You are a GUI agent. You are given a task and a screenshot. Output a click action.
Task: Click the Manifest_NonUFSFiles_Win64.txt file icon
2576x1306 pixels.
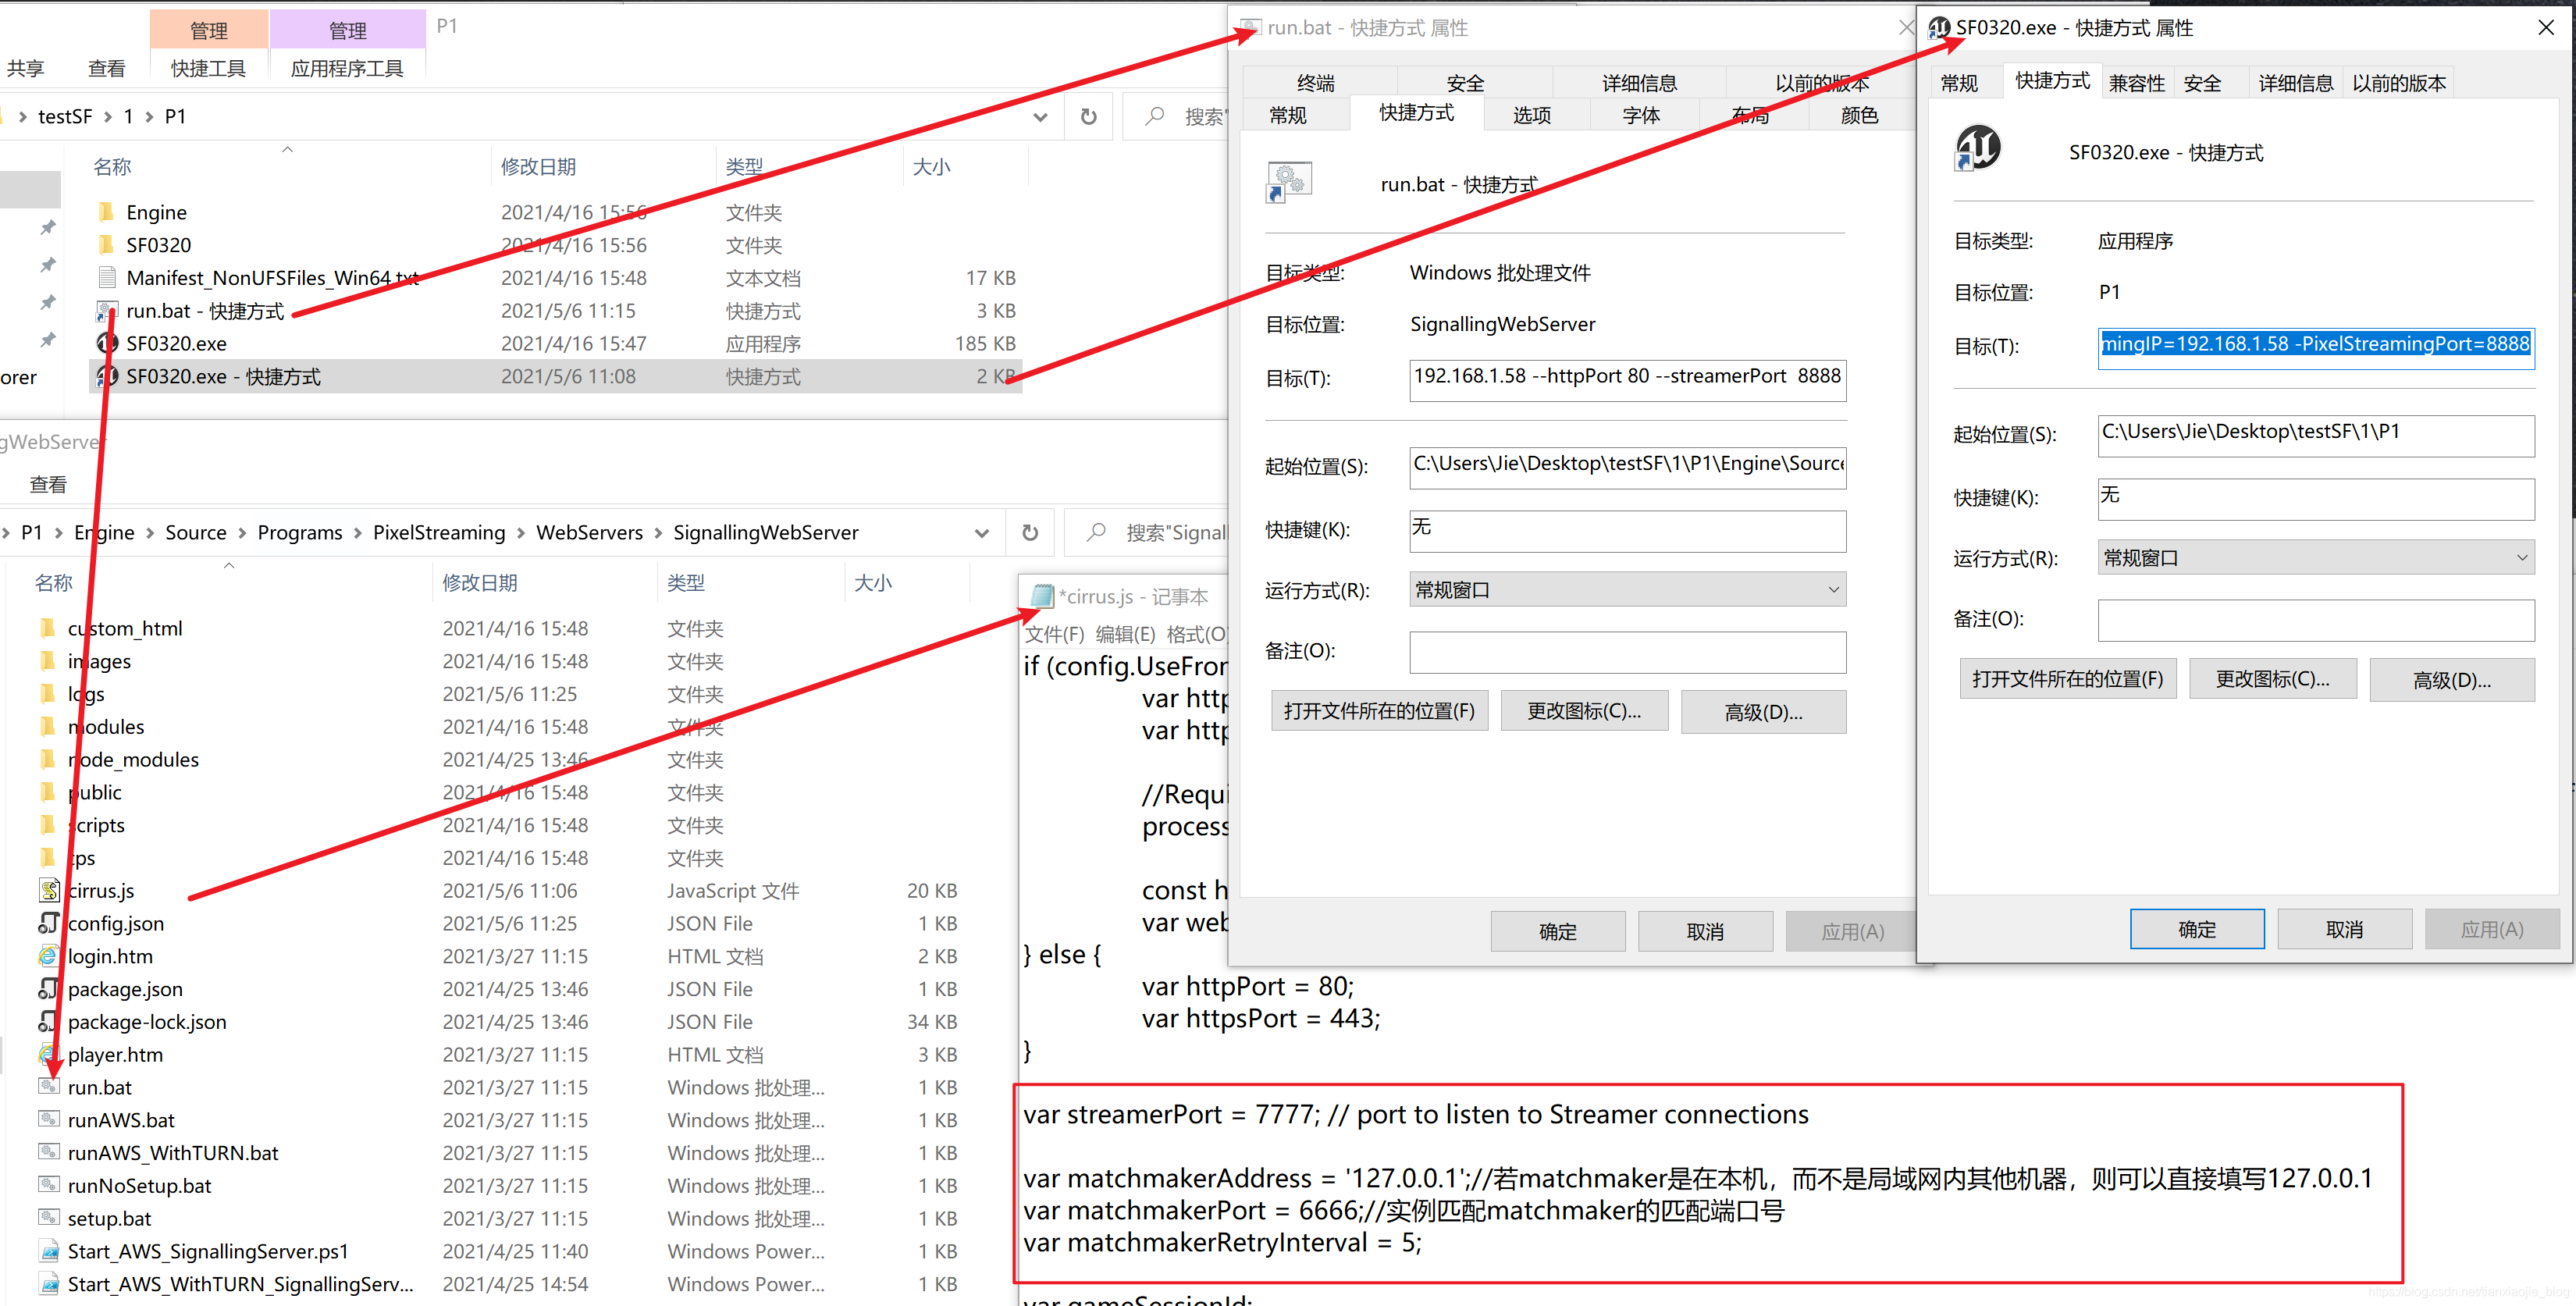[106, 278]
